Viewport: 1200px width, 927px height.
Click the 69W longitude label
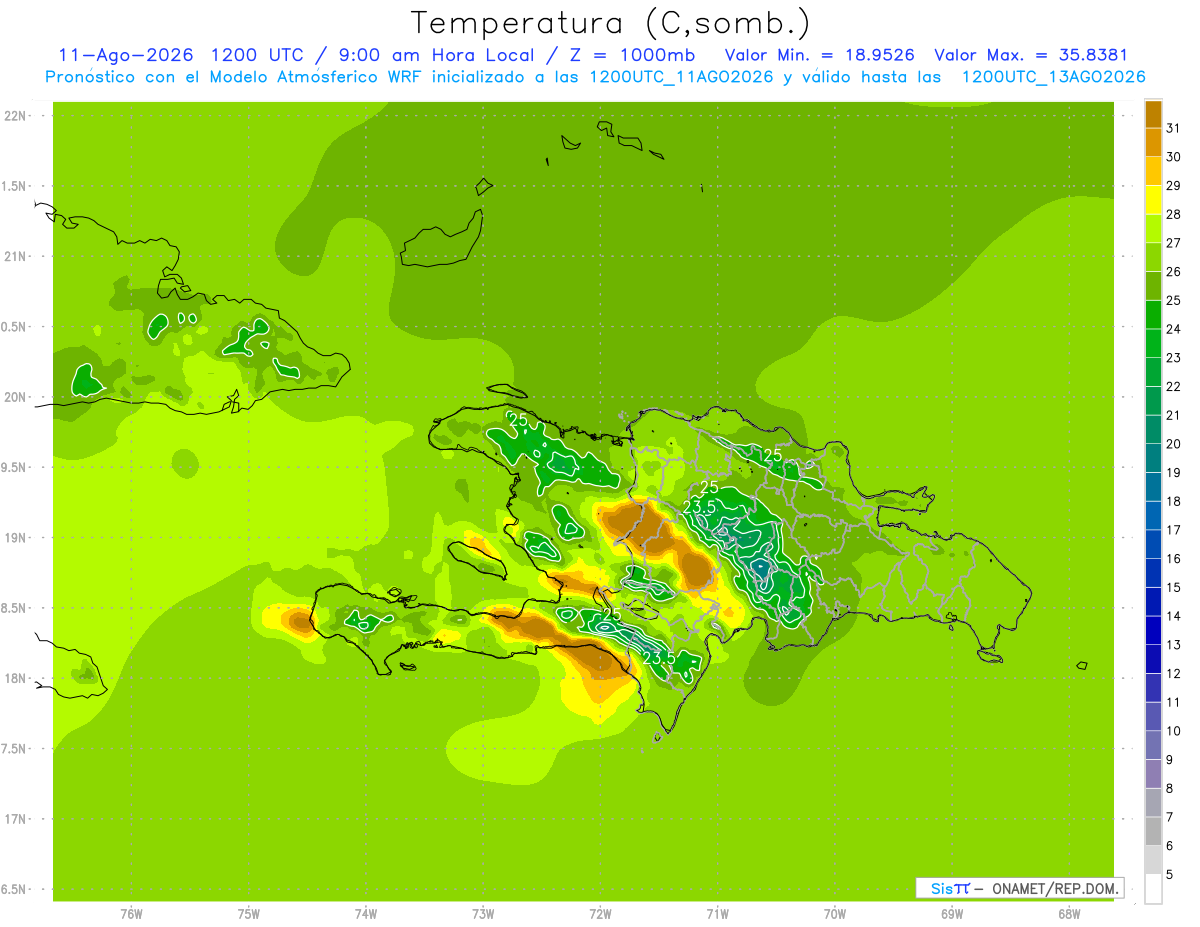click(x=952, y=913)
